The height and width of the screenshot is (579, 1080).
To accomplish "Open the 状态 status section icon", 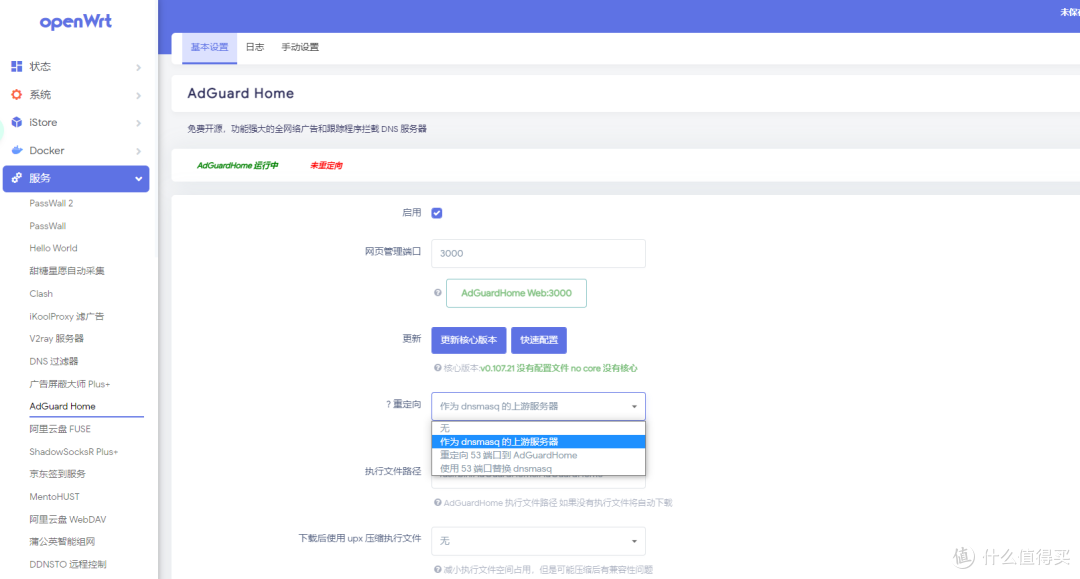I will click(x=17, y=66).
